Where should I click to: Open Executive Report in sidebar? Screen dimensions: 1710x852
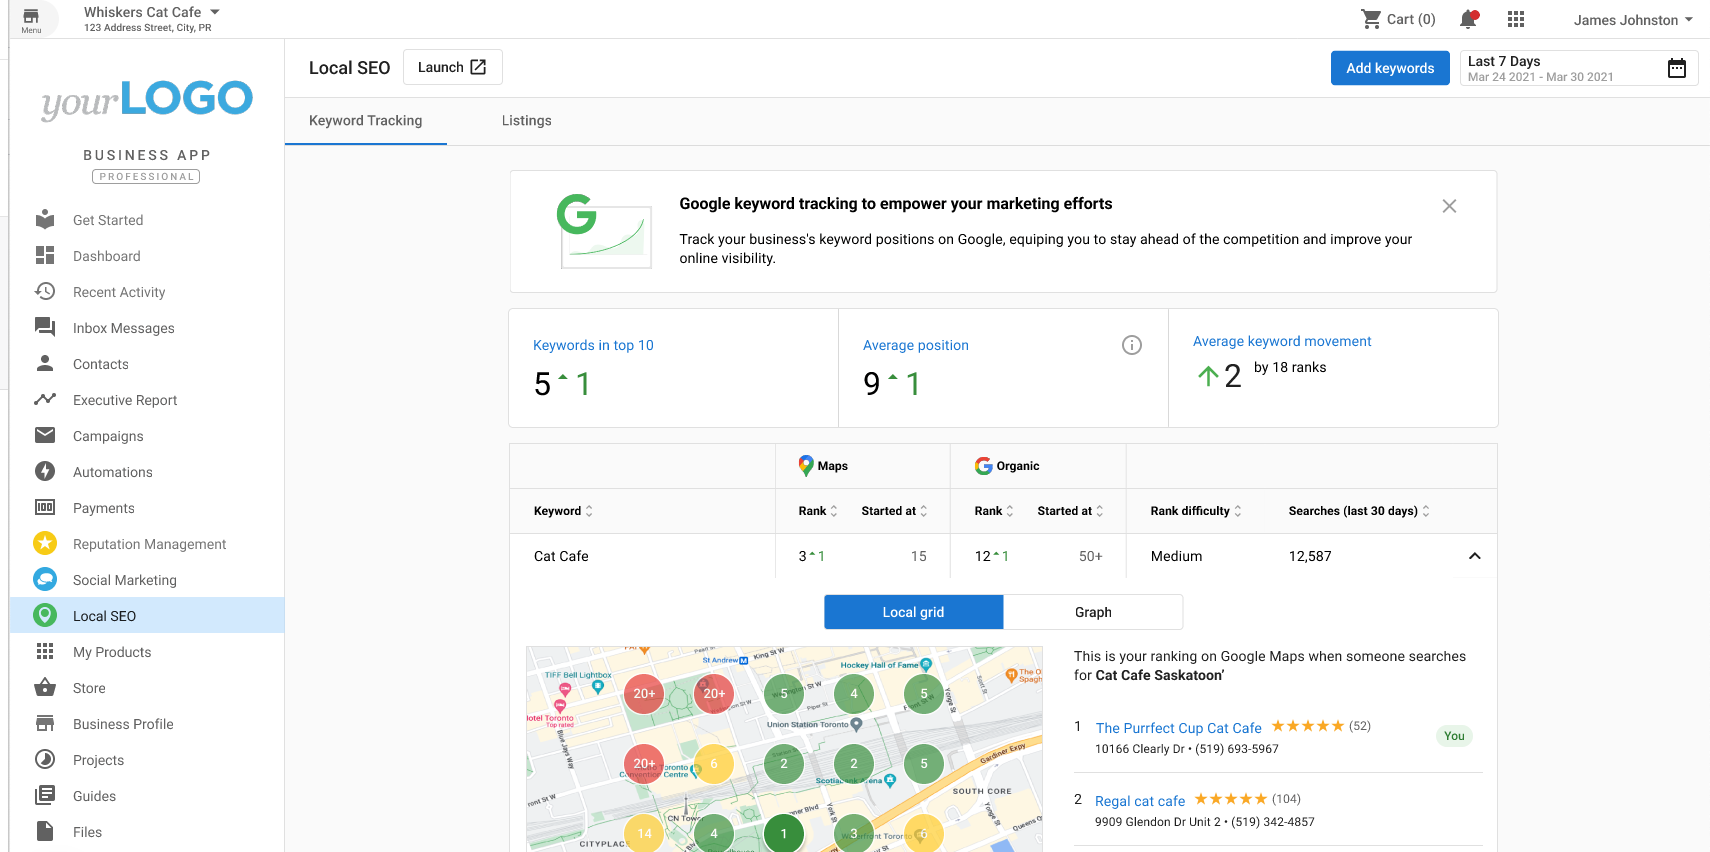(147, 400)
